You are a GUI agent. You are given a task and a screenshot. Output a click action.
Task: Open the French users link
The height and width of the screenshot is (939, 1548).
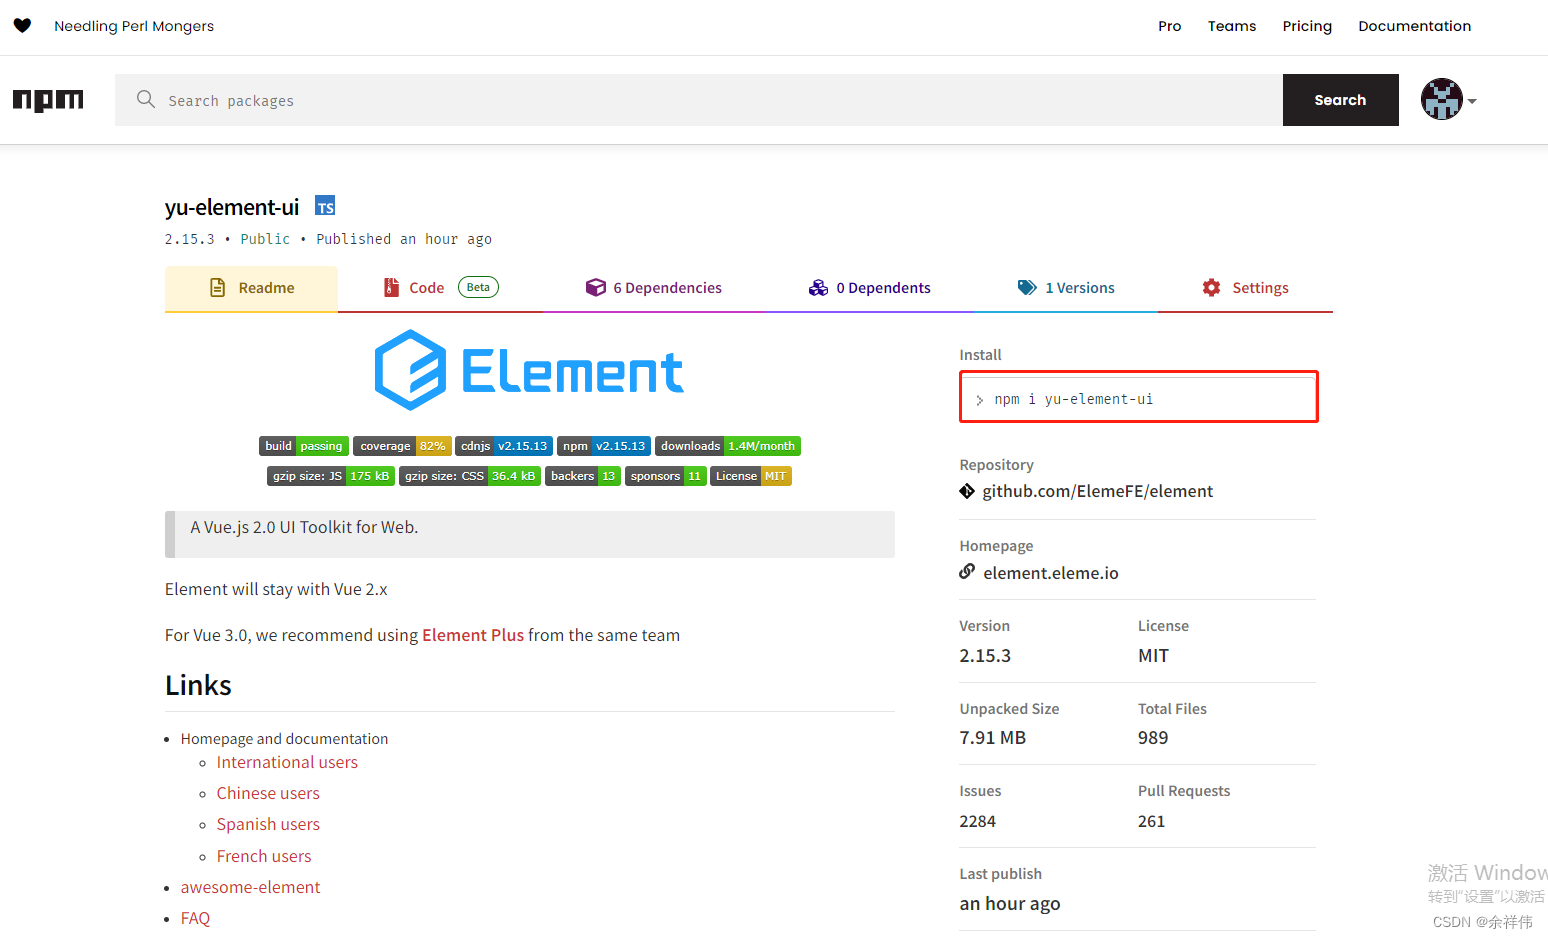point(264,856)
